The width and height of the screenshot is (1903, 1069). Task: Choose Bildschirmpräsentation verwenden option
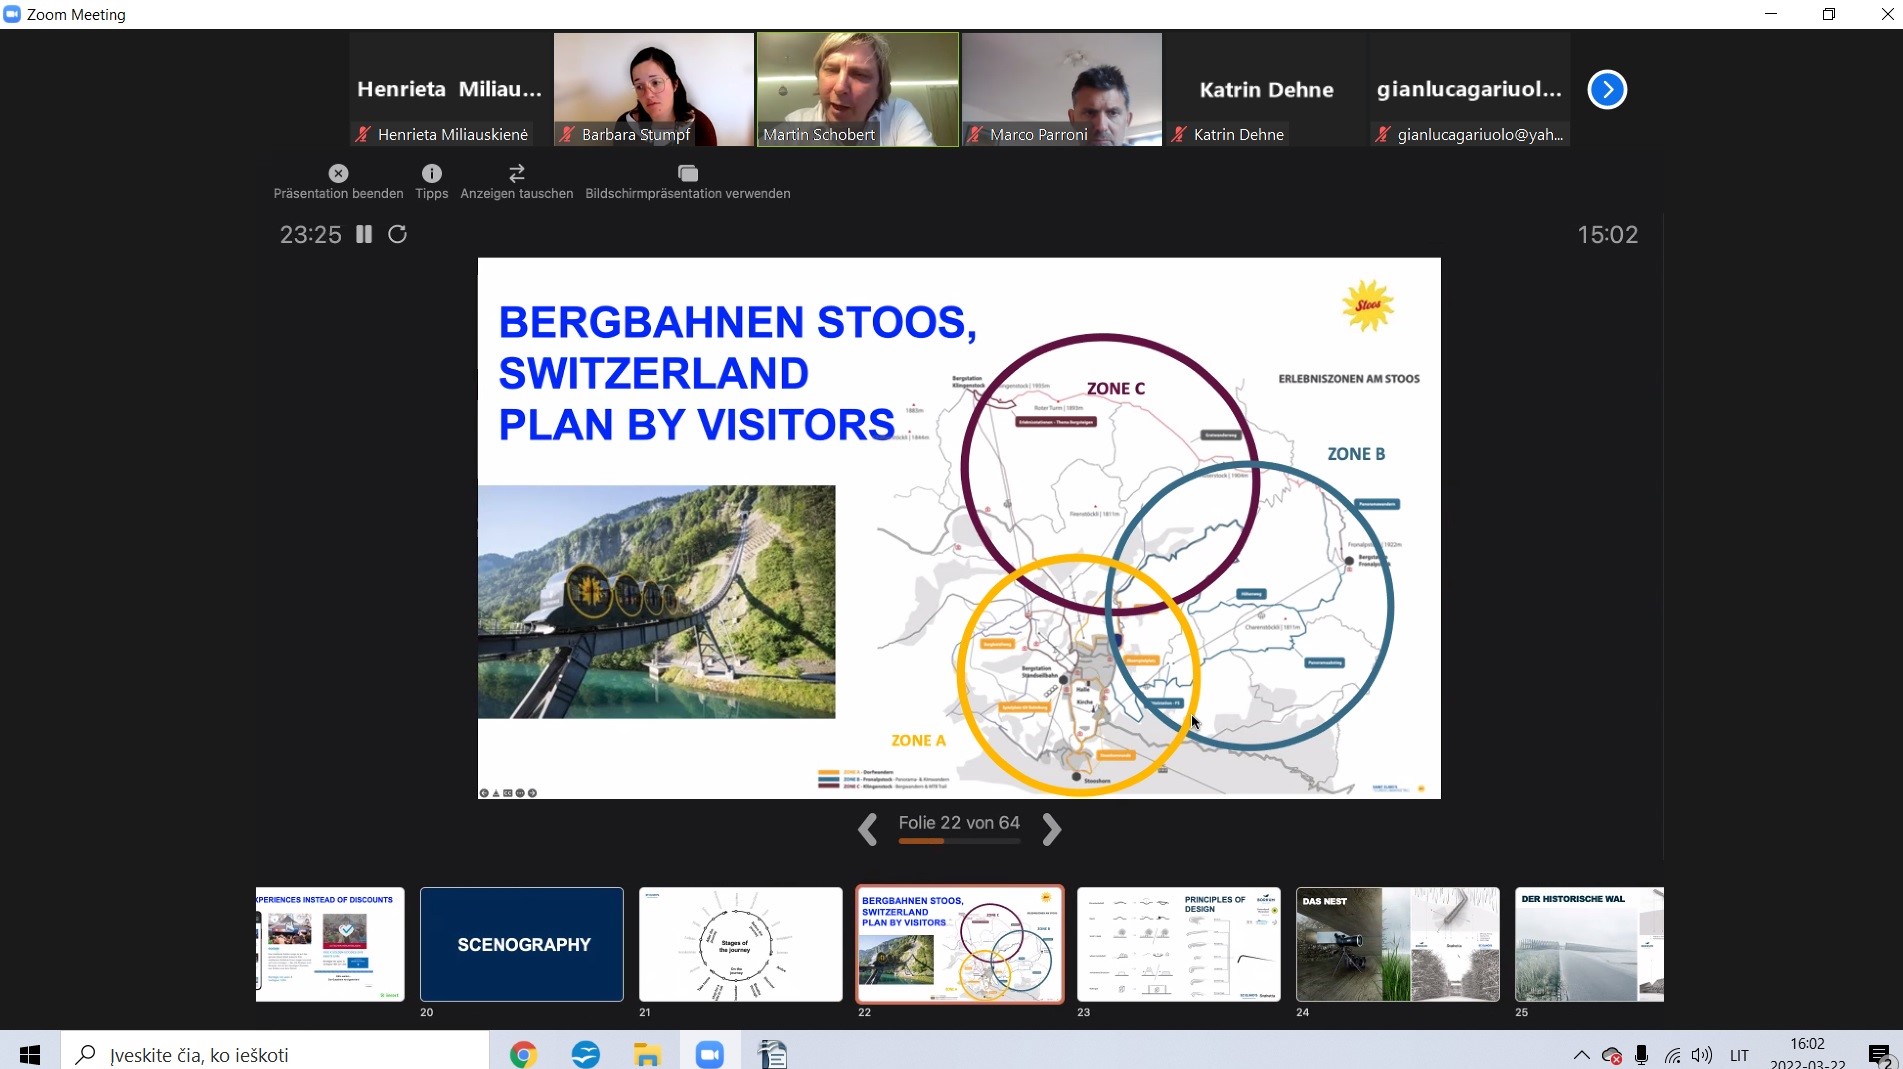[x=687, y=182]
